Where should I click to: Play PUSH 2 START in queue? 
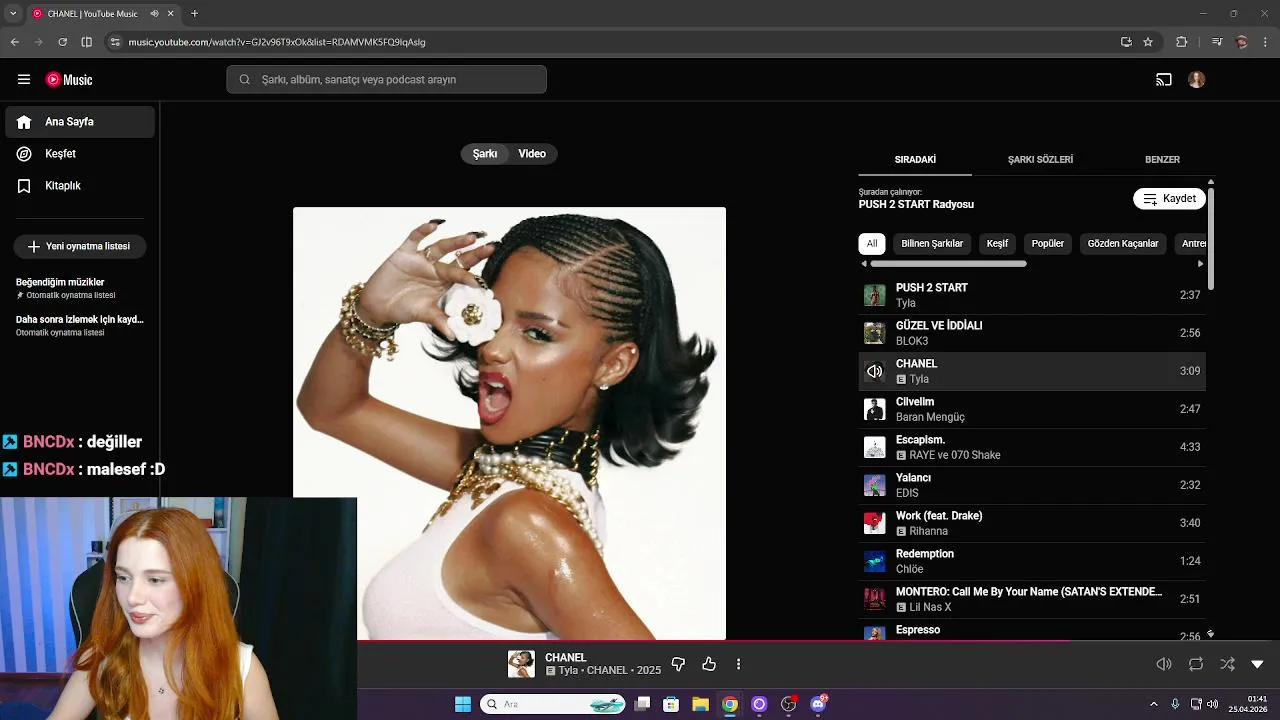point(1032,295)
